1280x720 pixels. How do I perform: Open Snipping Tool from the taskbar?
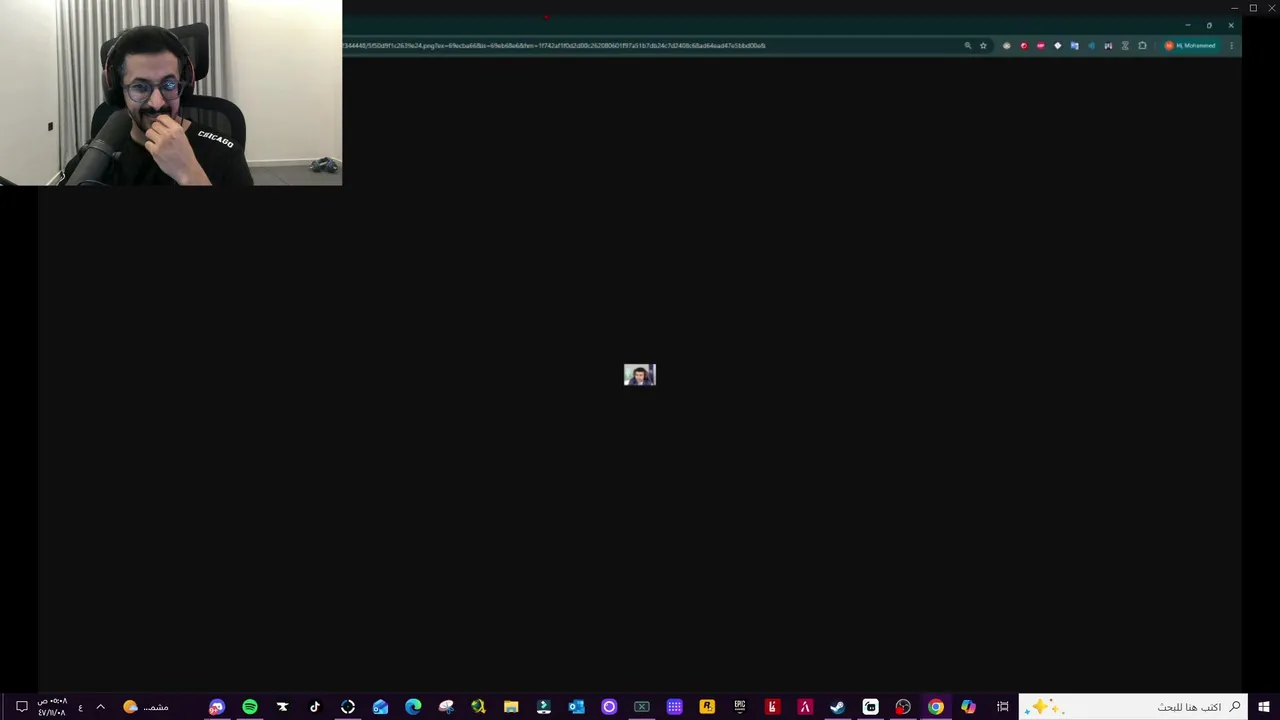point(446,707)
